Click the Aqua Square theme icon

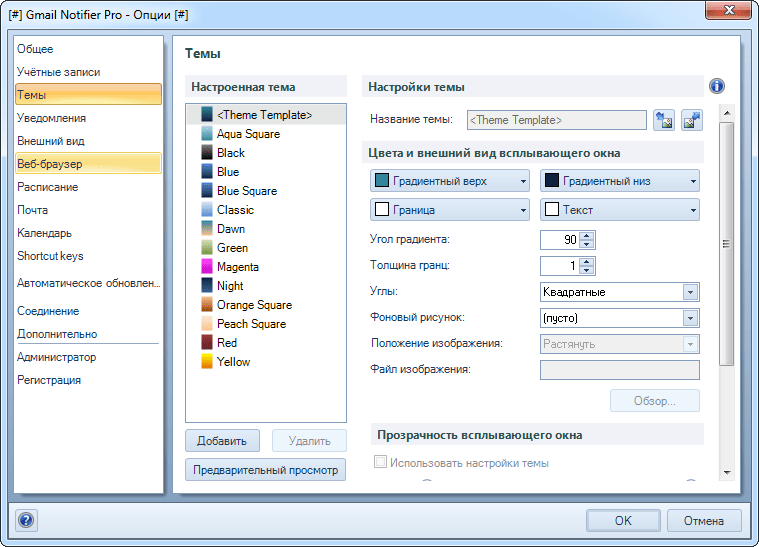point(207,134)
